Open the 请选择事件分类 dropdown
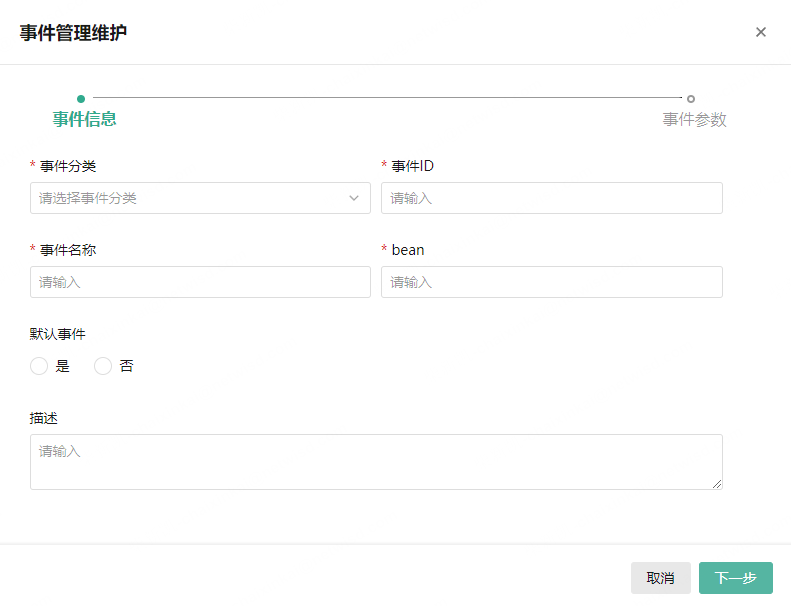 click(190, 198)
